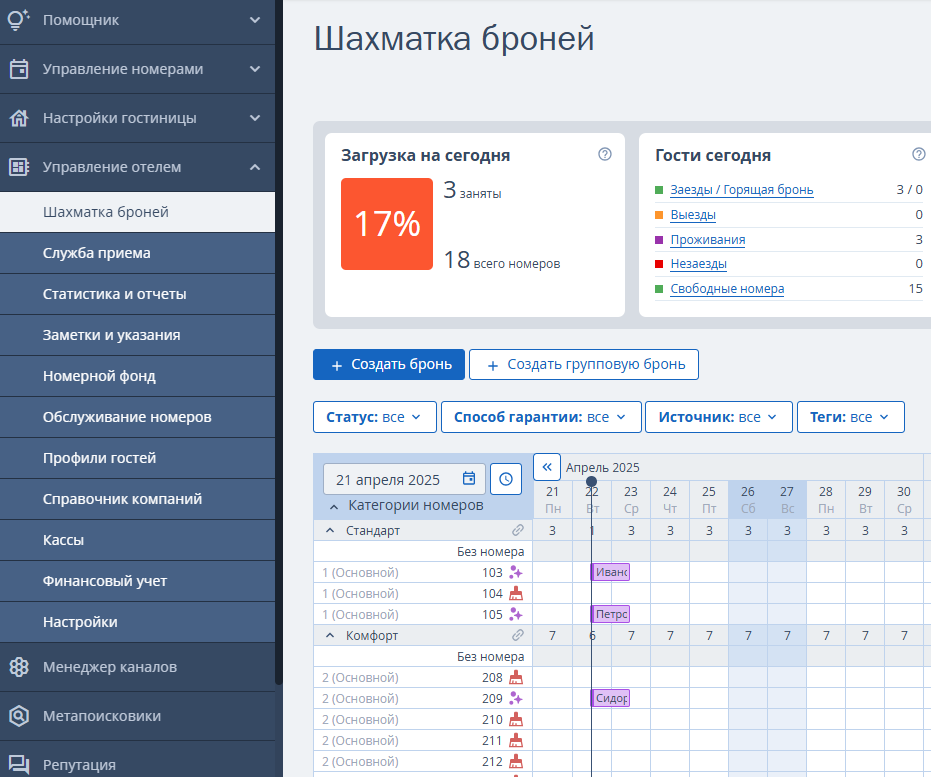
Task: Click the link icon in Стандарт row
Action: [518, 530]
